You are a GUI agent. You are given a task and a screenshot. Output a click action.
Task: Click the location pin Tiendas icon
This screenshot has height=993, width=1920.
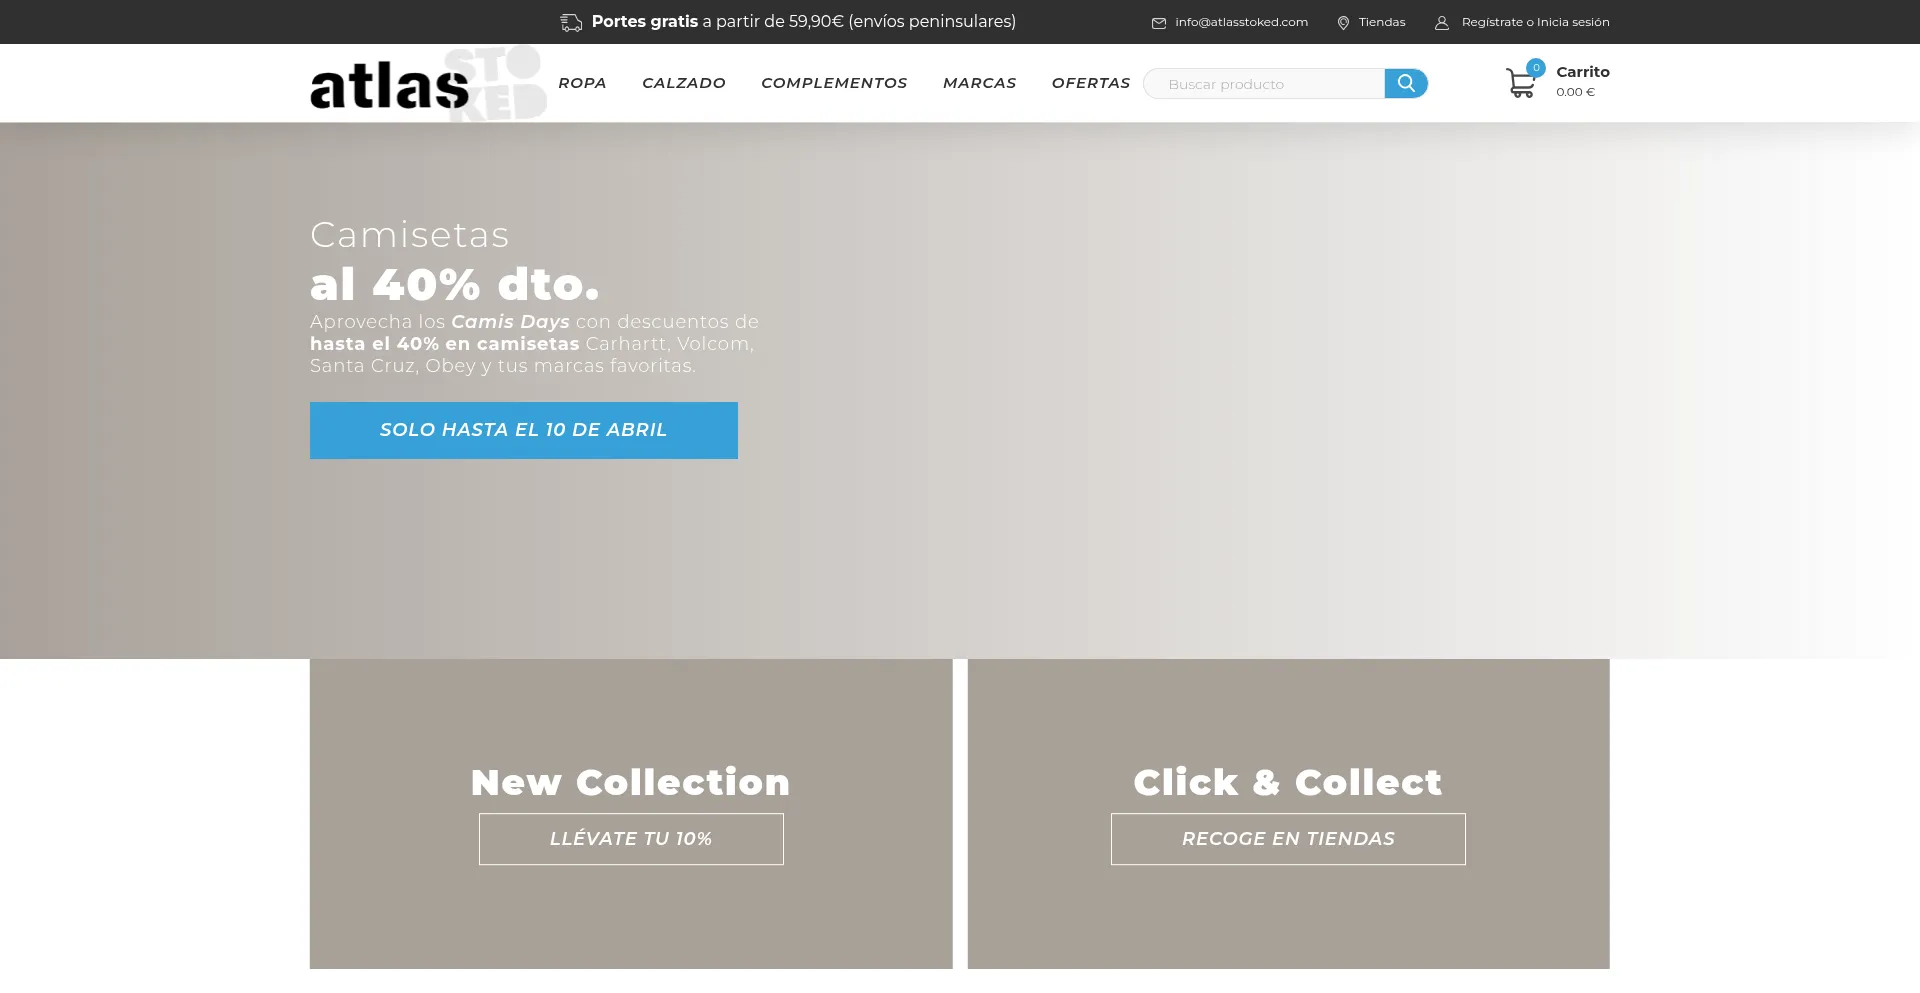[x=1343, y=23]
